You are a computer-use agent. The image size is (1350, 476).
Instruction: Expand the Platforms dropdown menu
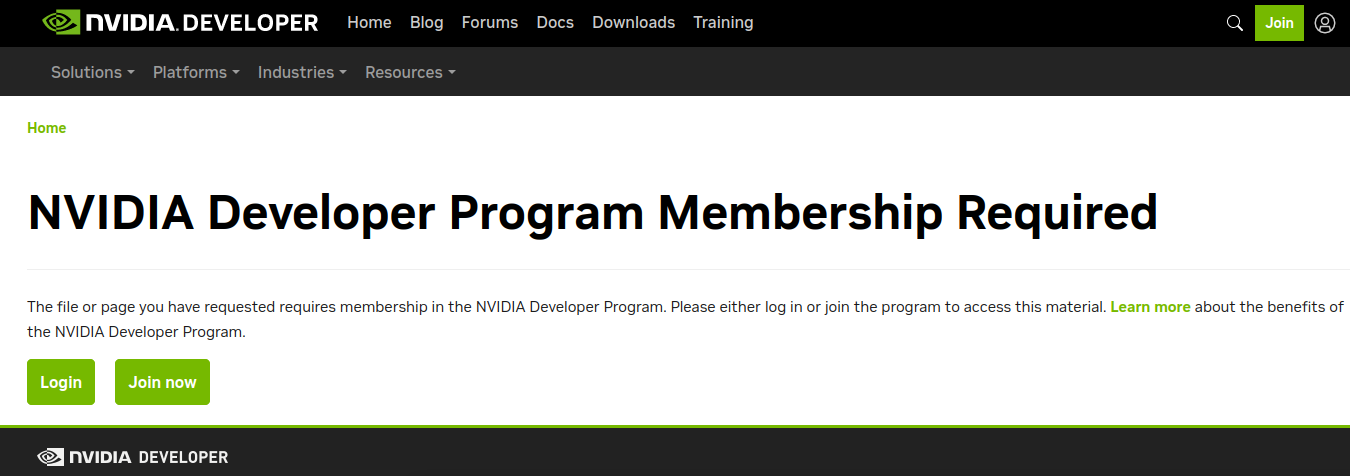[x=196, y=72]
